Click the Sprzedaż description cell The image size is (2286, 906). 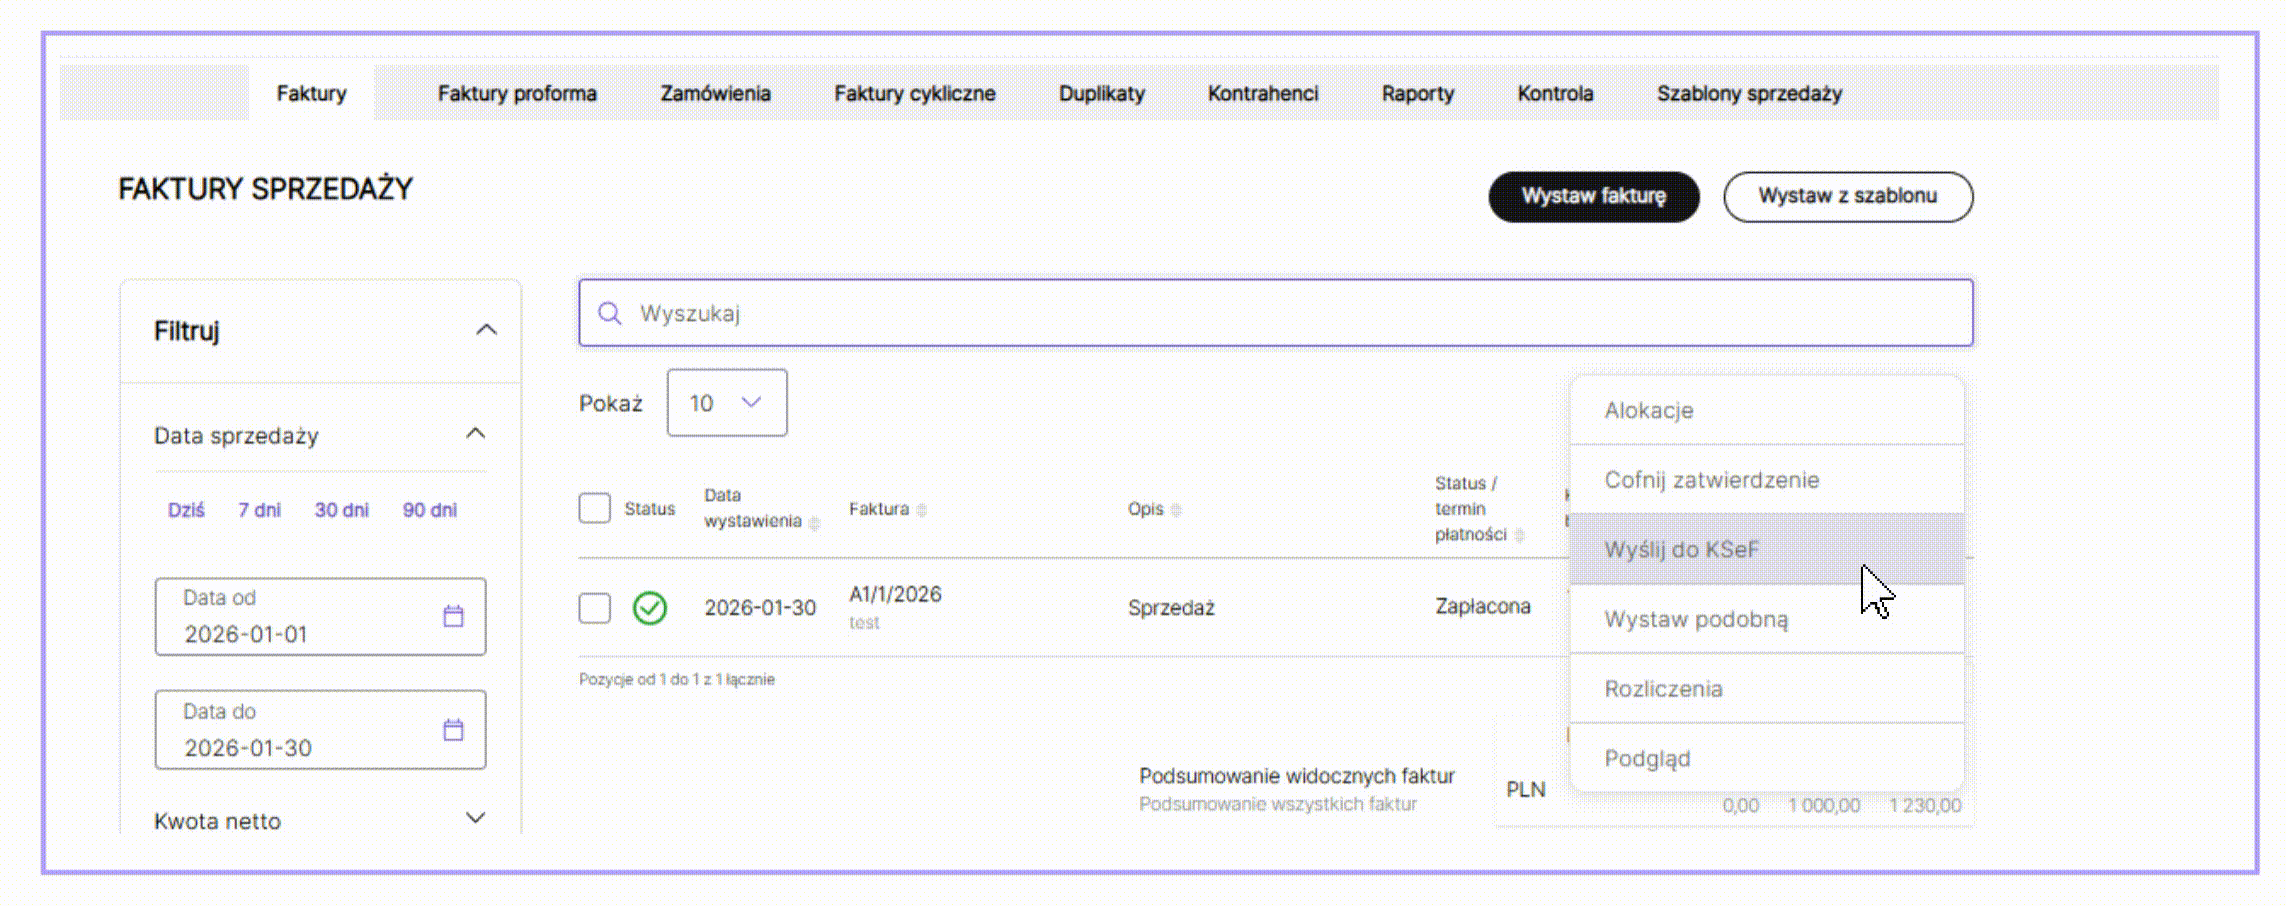pos(1171,608)
